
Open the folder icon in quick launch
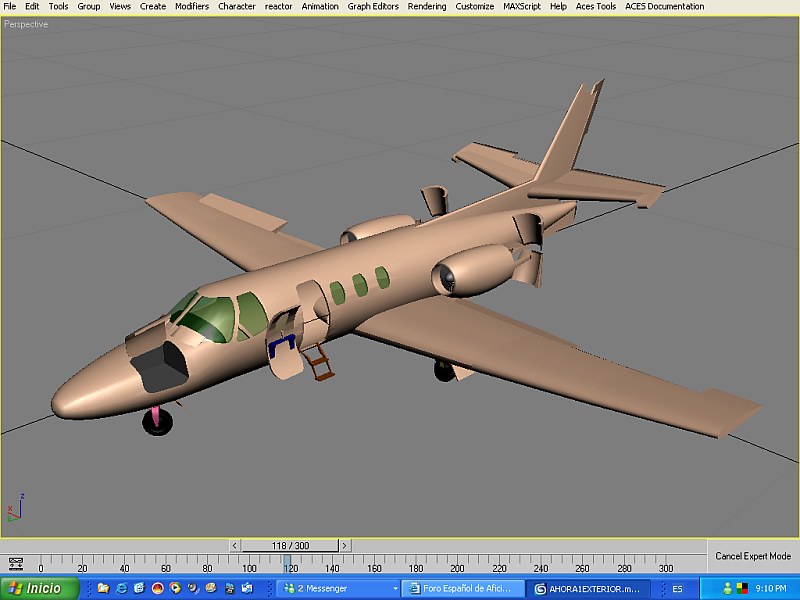click(x=103, y=588)
